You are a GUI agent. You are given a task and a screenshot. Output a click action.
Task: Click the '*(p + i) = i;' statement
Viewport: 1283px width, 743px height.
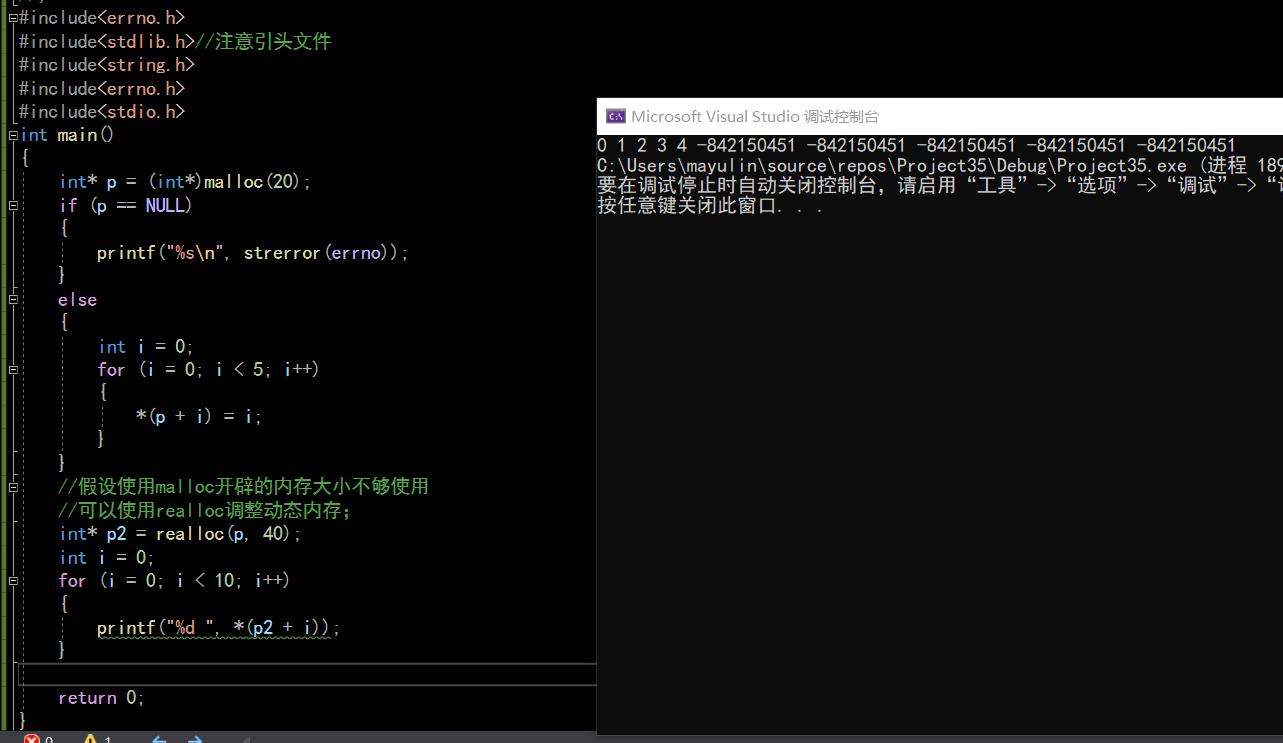click(x=199, y=416)
